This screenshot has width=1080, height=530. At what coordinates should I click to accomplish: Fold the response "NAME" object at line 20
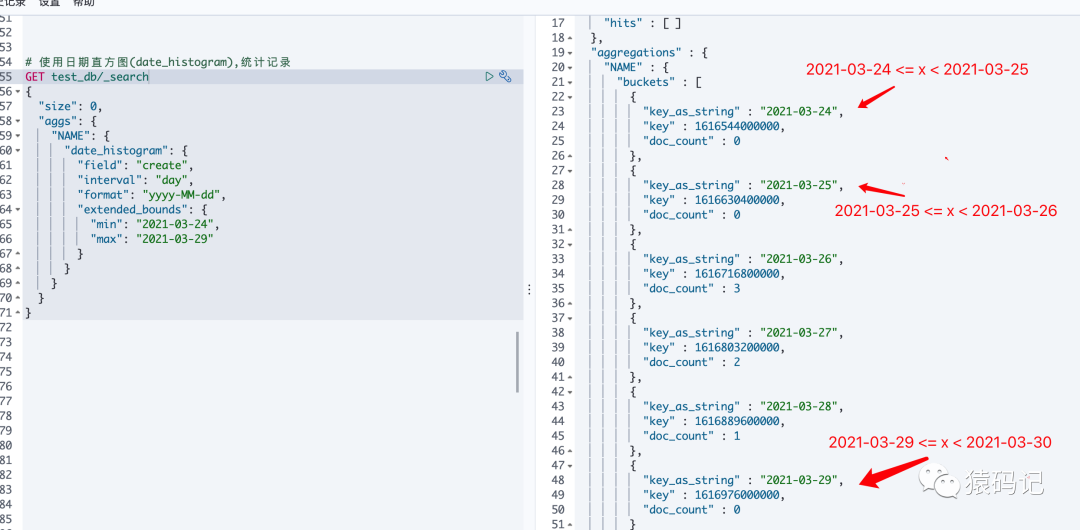(x=570, y=68)
